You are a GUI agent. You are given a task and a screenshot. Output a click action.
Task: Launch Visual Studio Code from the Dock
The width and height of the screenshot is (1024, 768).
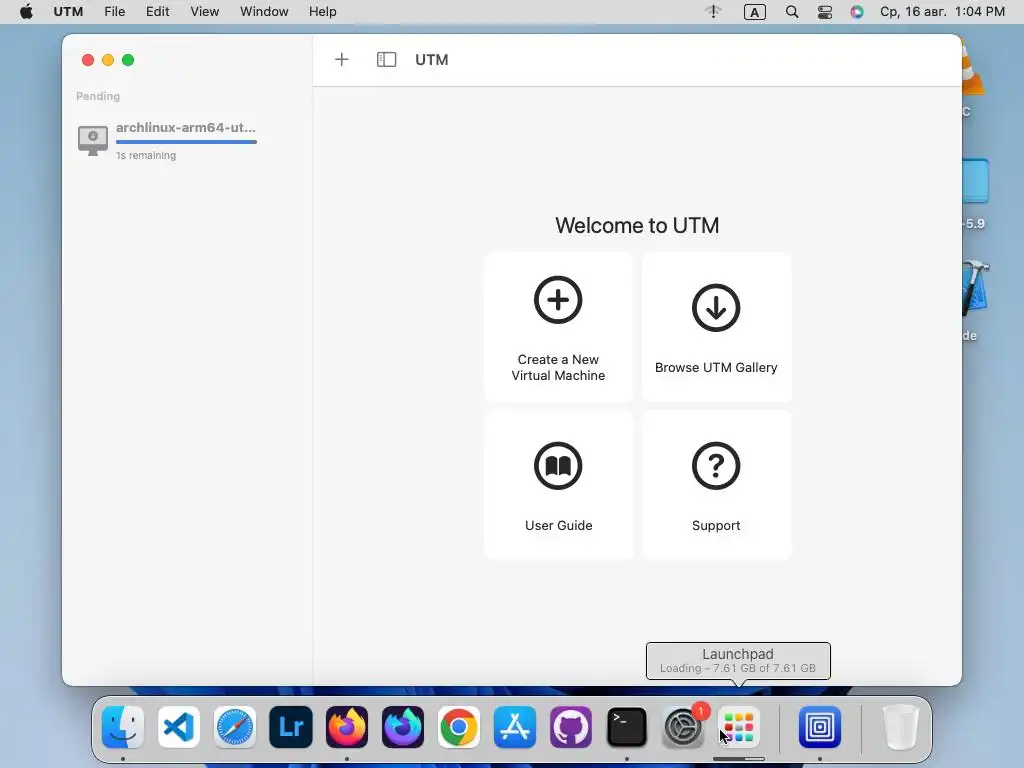point(178,727)
